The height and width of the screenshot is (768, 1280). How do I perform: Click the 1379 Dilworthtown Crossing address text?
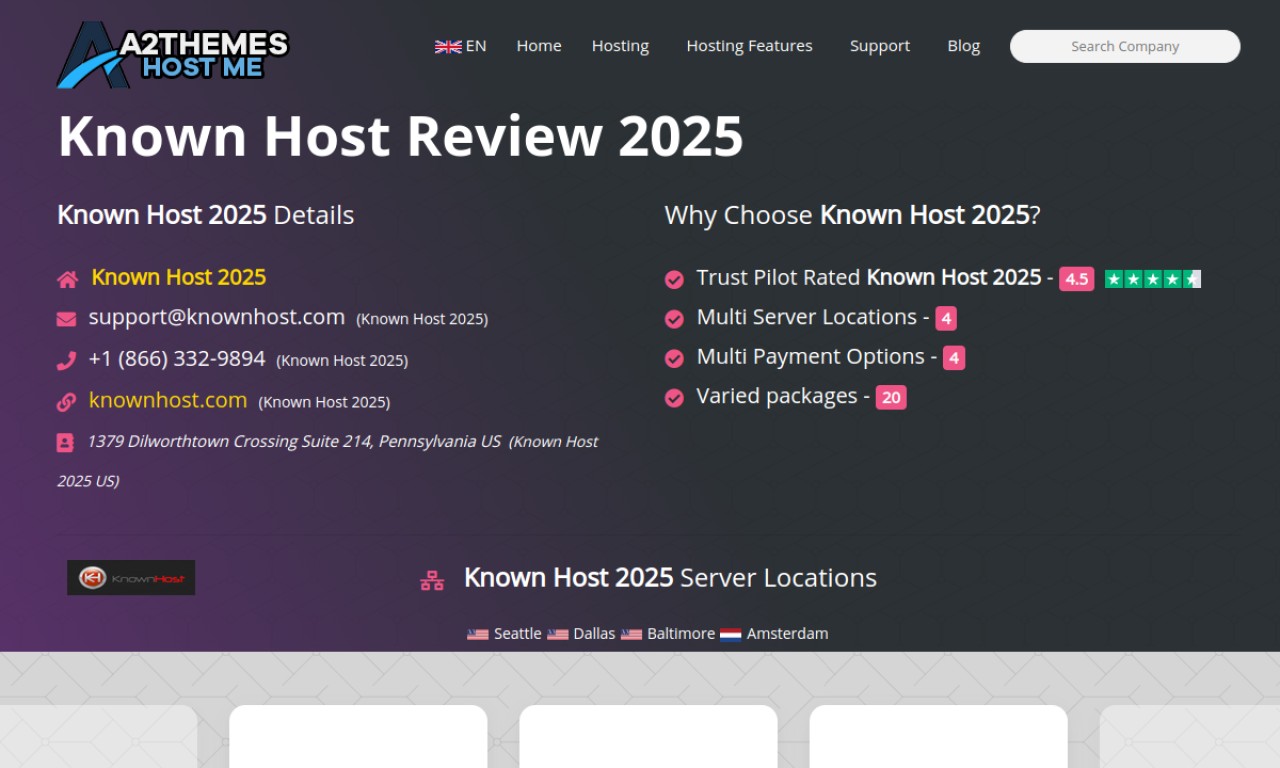[x=294, y=441]
